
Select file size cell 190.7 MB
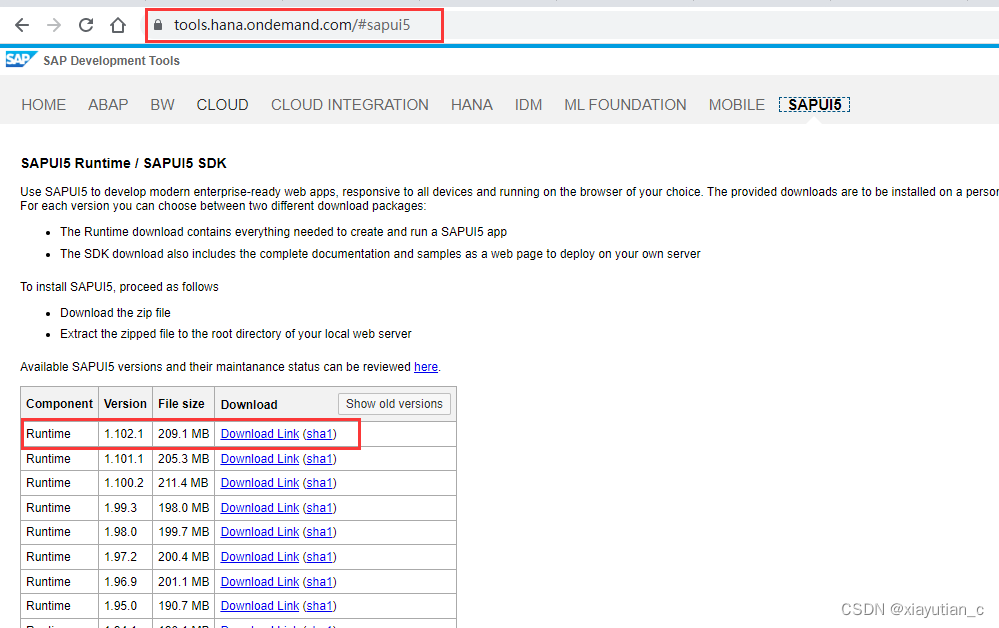[183, 606]
